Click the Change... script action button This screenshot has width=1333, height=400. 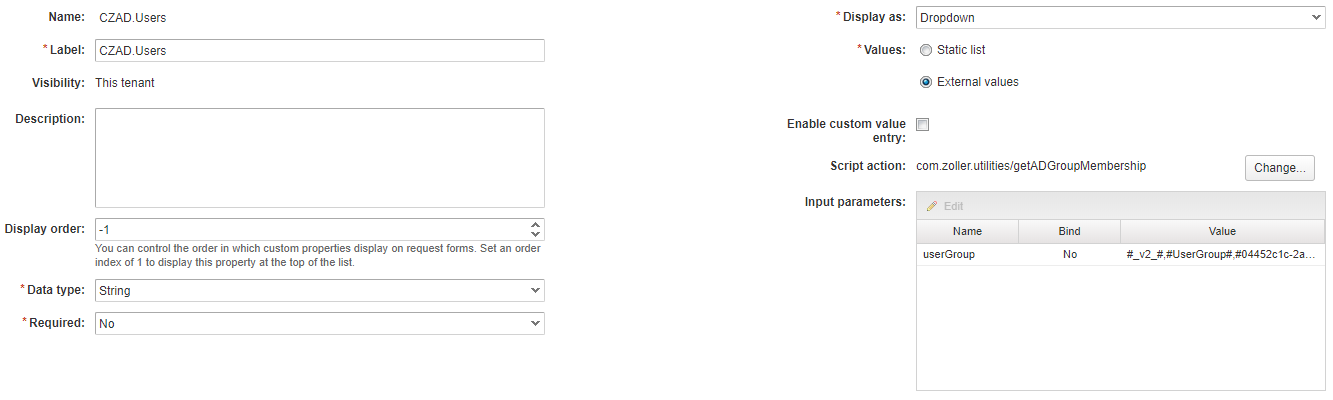pos(1279,168)
